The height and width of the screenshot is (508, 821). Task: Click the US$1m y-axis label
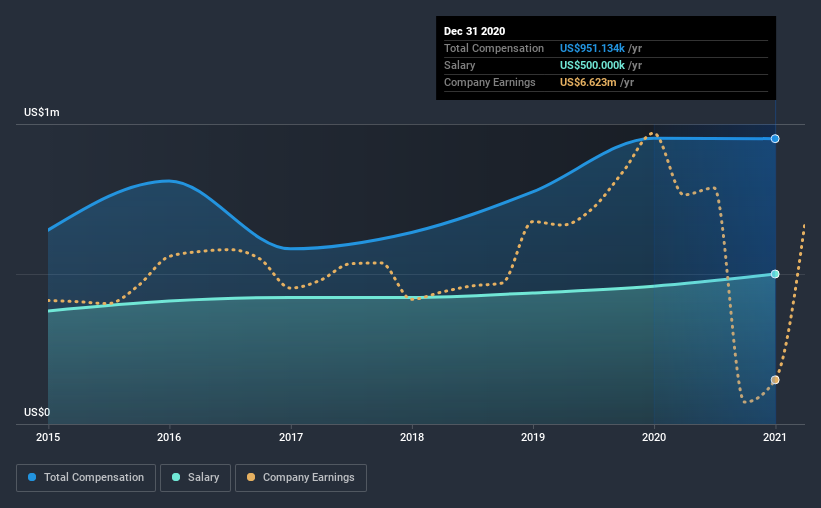point(42,113)
